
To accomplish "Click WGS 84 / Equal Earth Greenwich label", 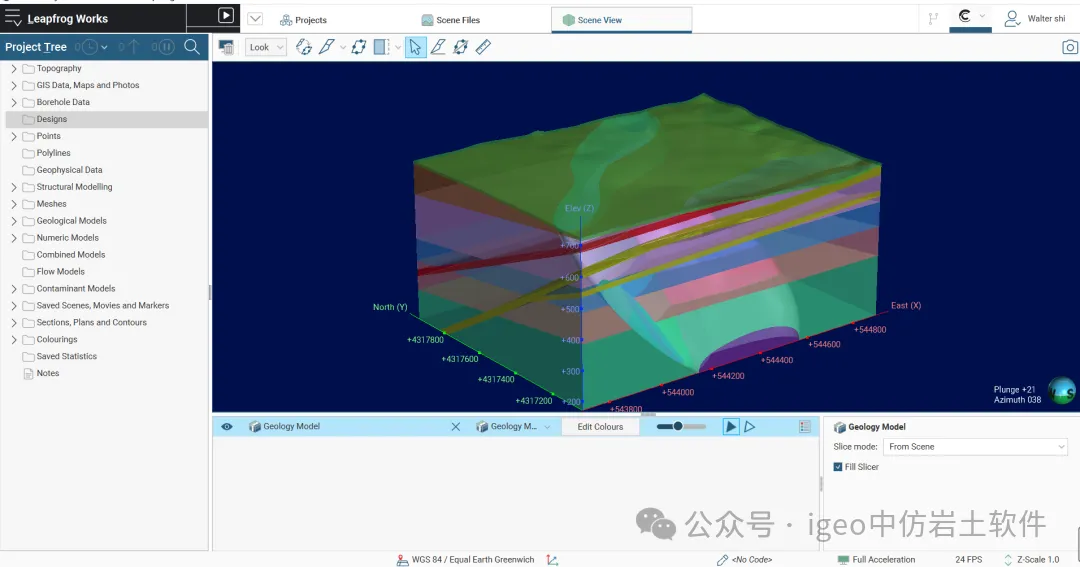I will [x=472, y=560].
